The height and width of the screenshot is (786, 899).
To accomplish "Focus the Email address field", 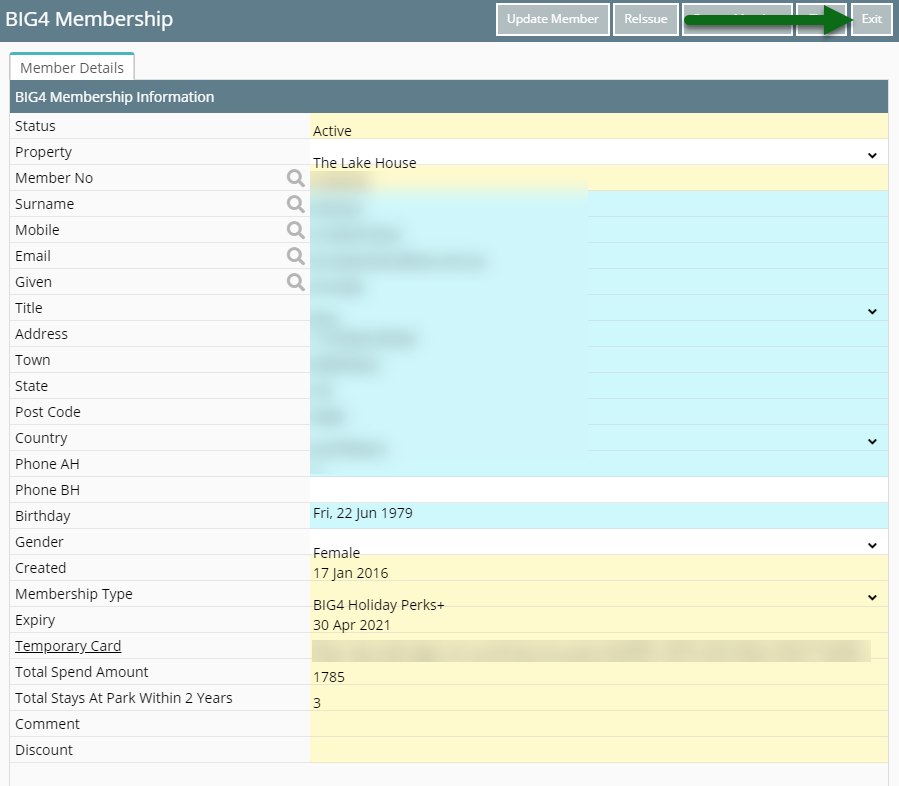I will [599, 256].
